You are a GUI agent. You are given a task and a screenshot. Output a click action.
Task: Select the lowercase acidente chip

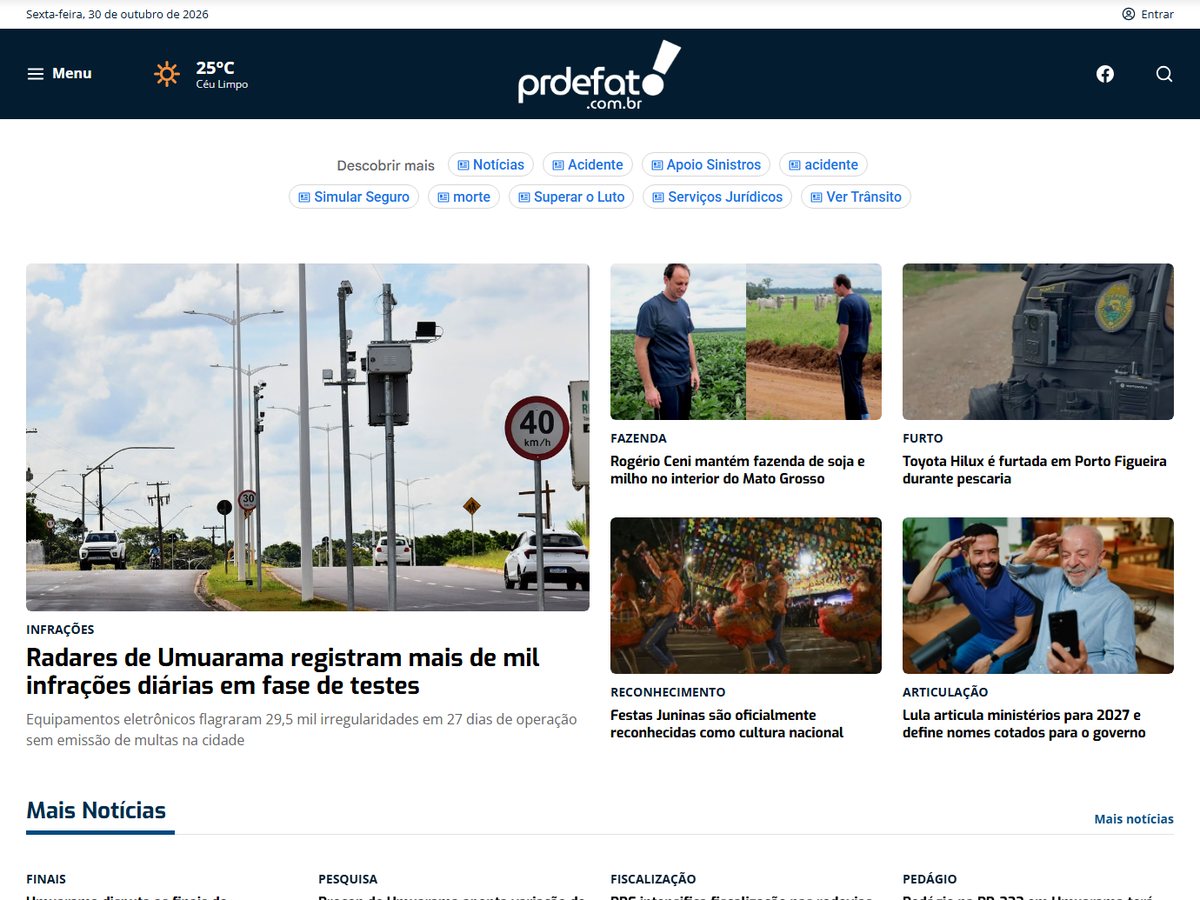click(823, 165)
